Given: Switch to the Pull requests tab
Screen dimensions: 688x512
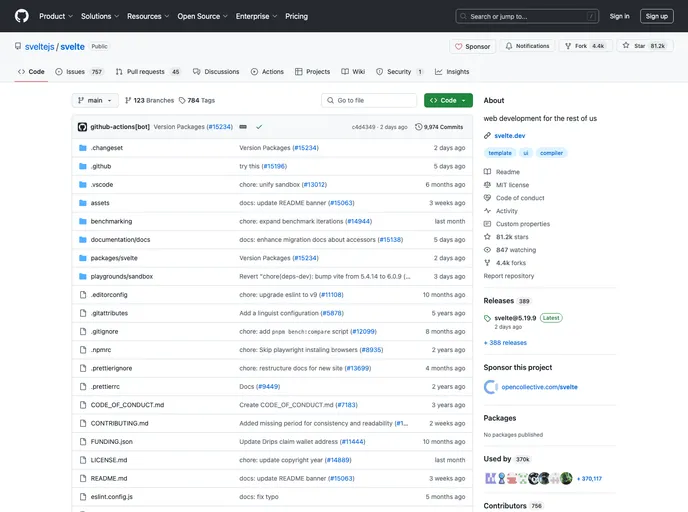Looking at the screenshot, I should point(148,72).
